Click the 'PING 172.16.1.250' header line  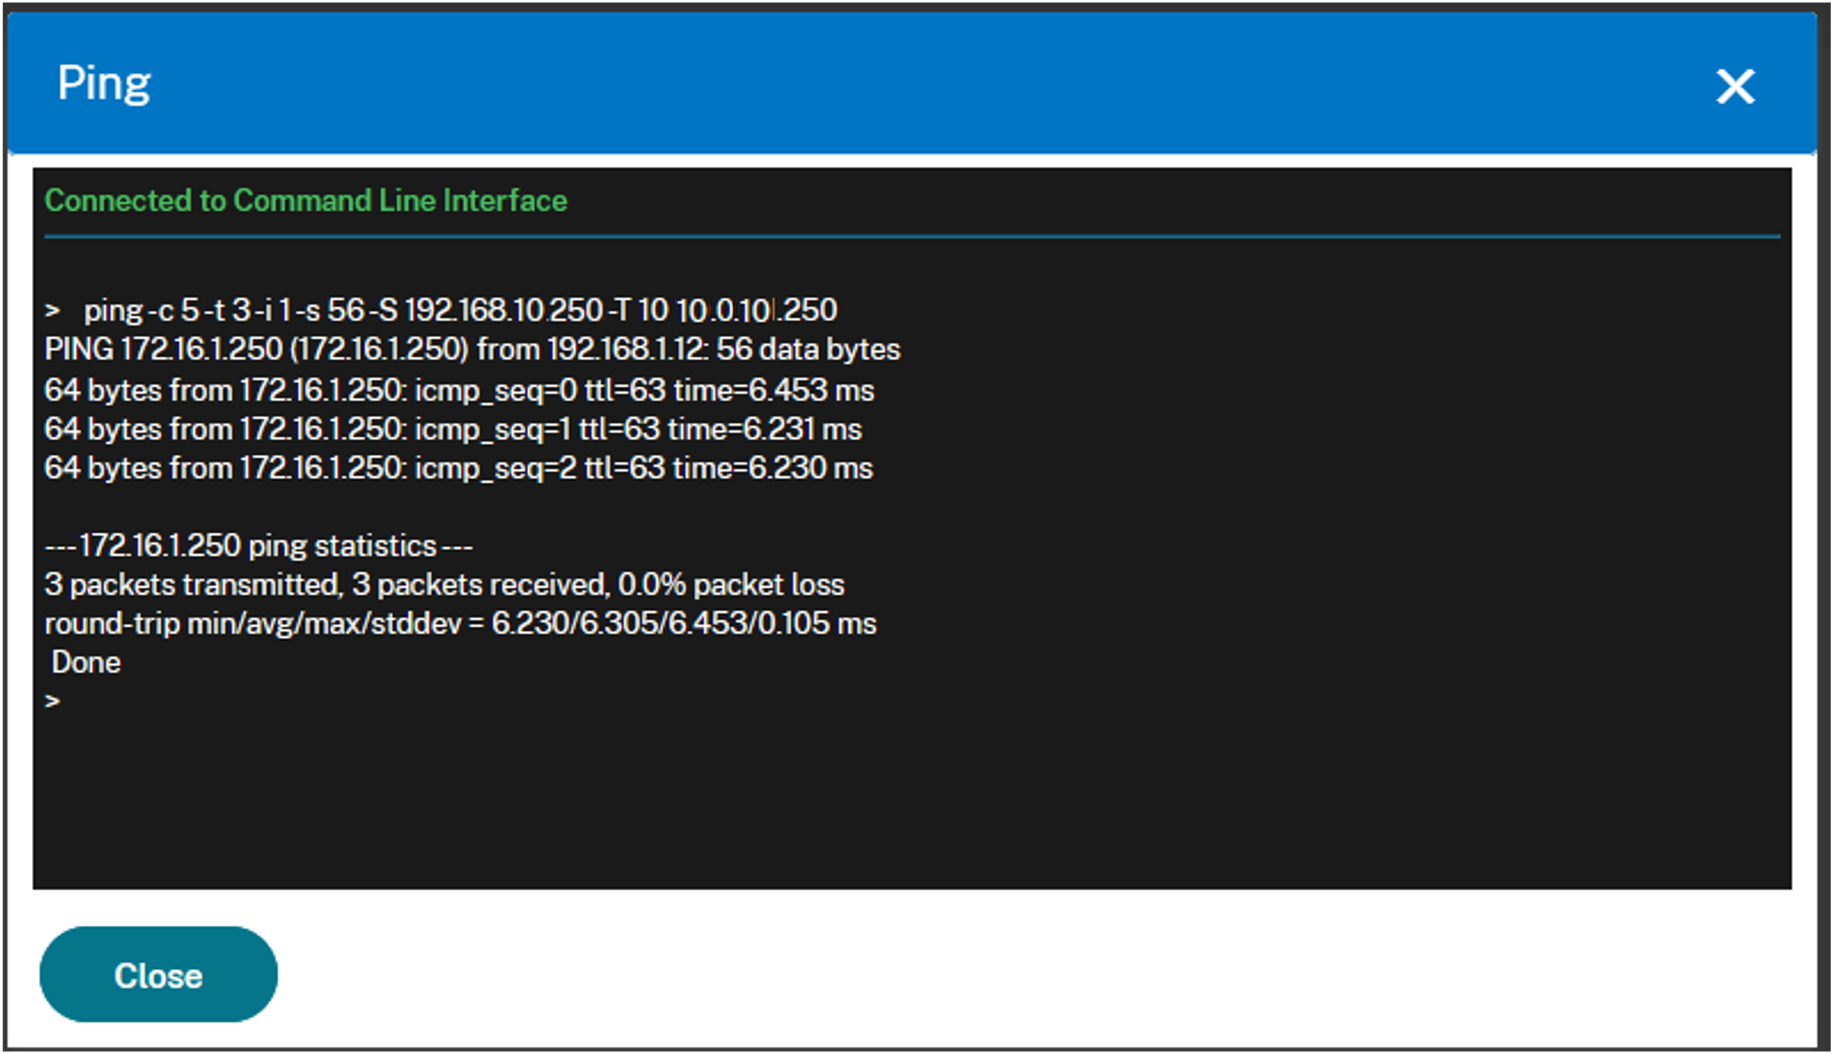[x=473, y=349]
